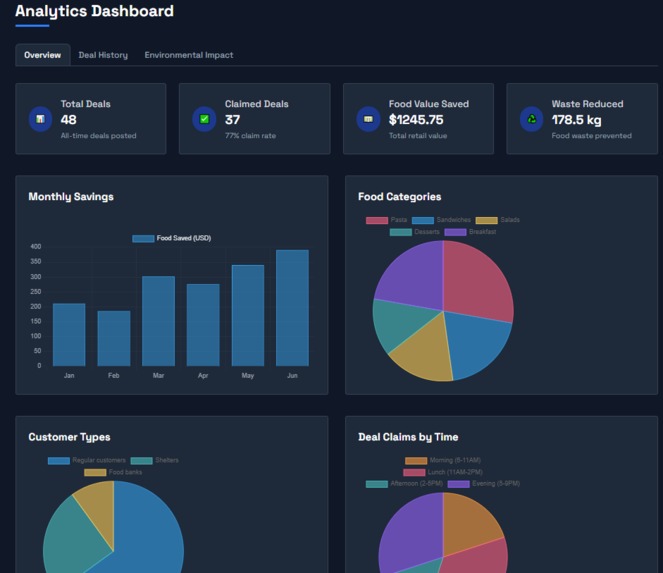Toggle the Food Saved (USD) legend item
Viewport: 663px width, 573px height.
tap(172, 238)
